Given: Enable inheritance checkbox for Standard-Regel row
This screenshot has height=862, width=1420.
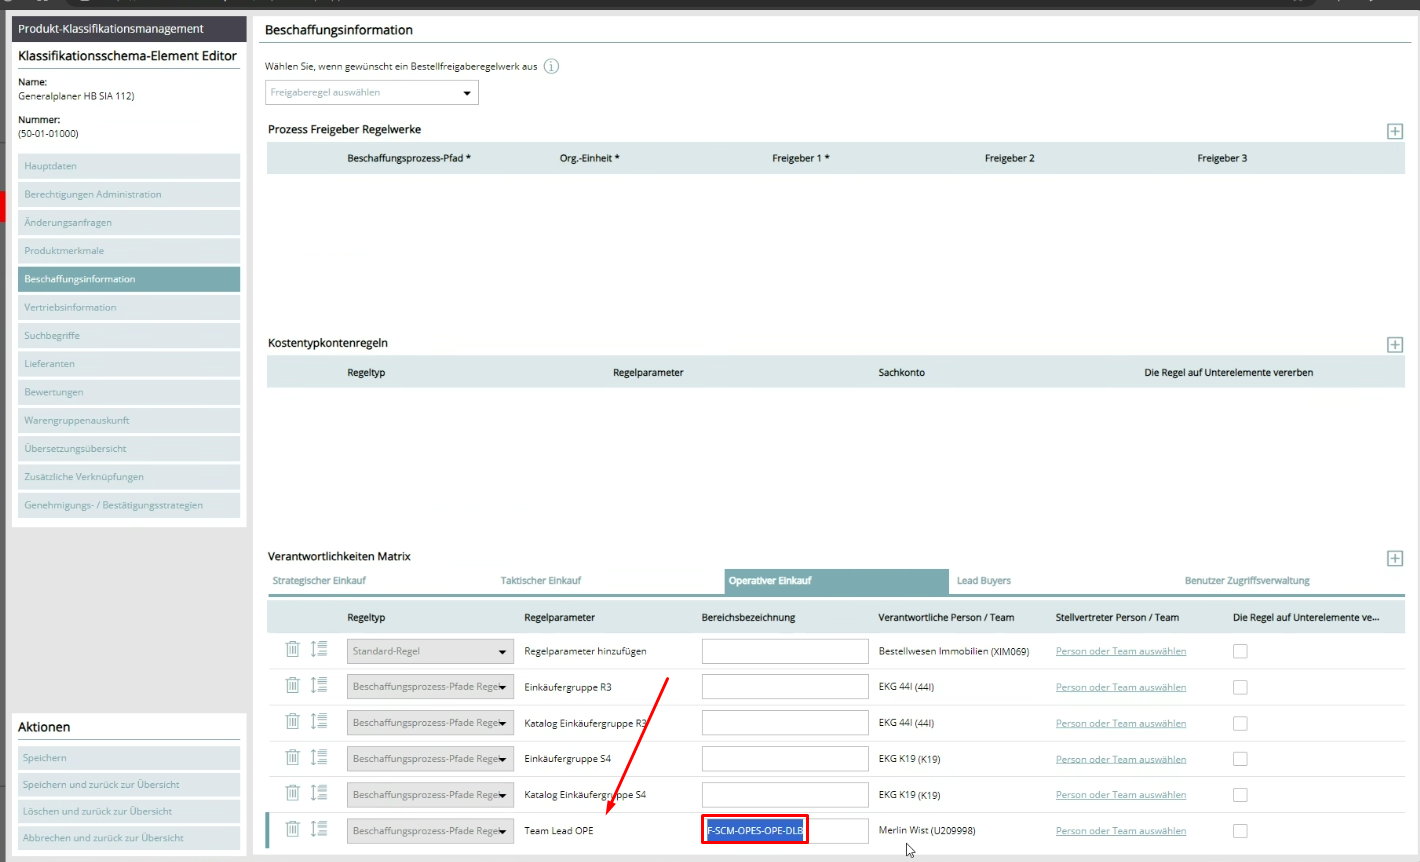Looking at the screenshot, I should point(1240,651).
